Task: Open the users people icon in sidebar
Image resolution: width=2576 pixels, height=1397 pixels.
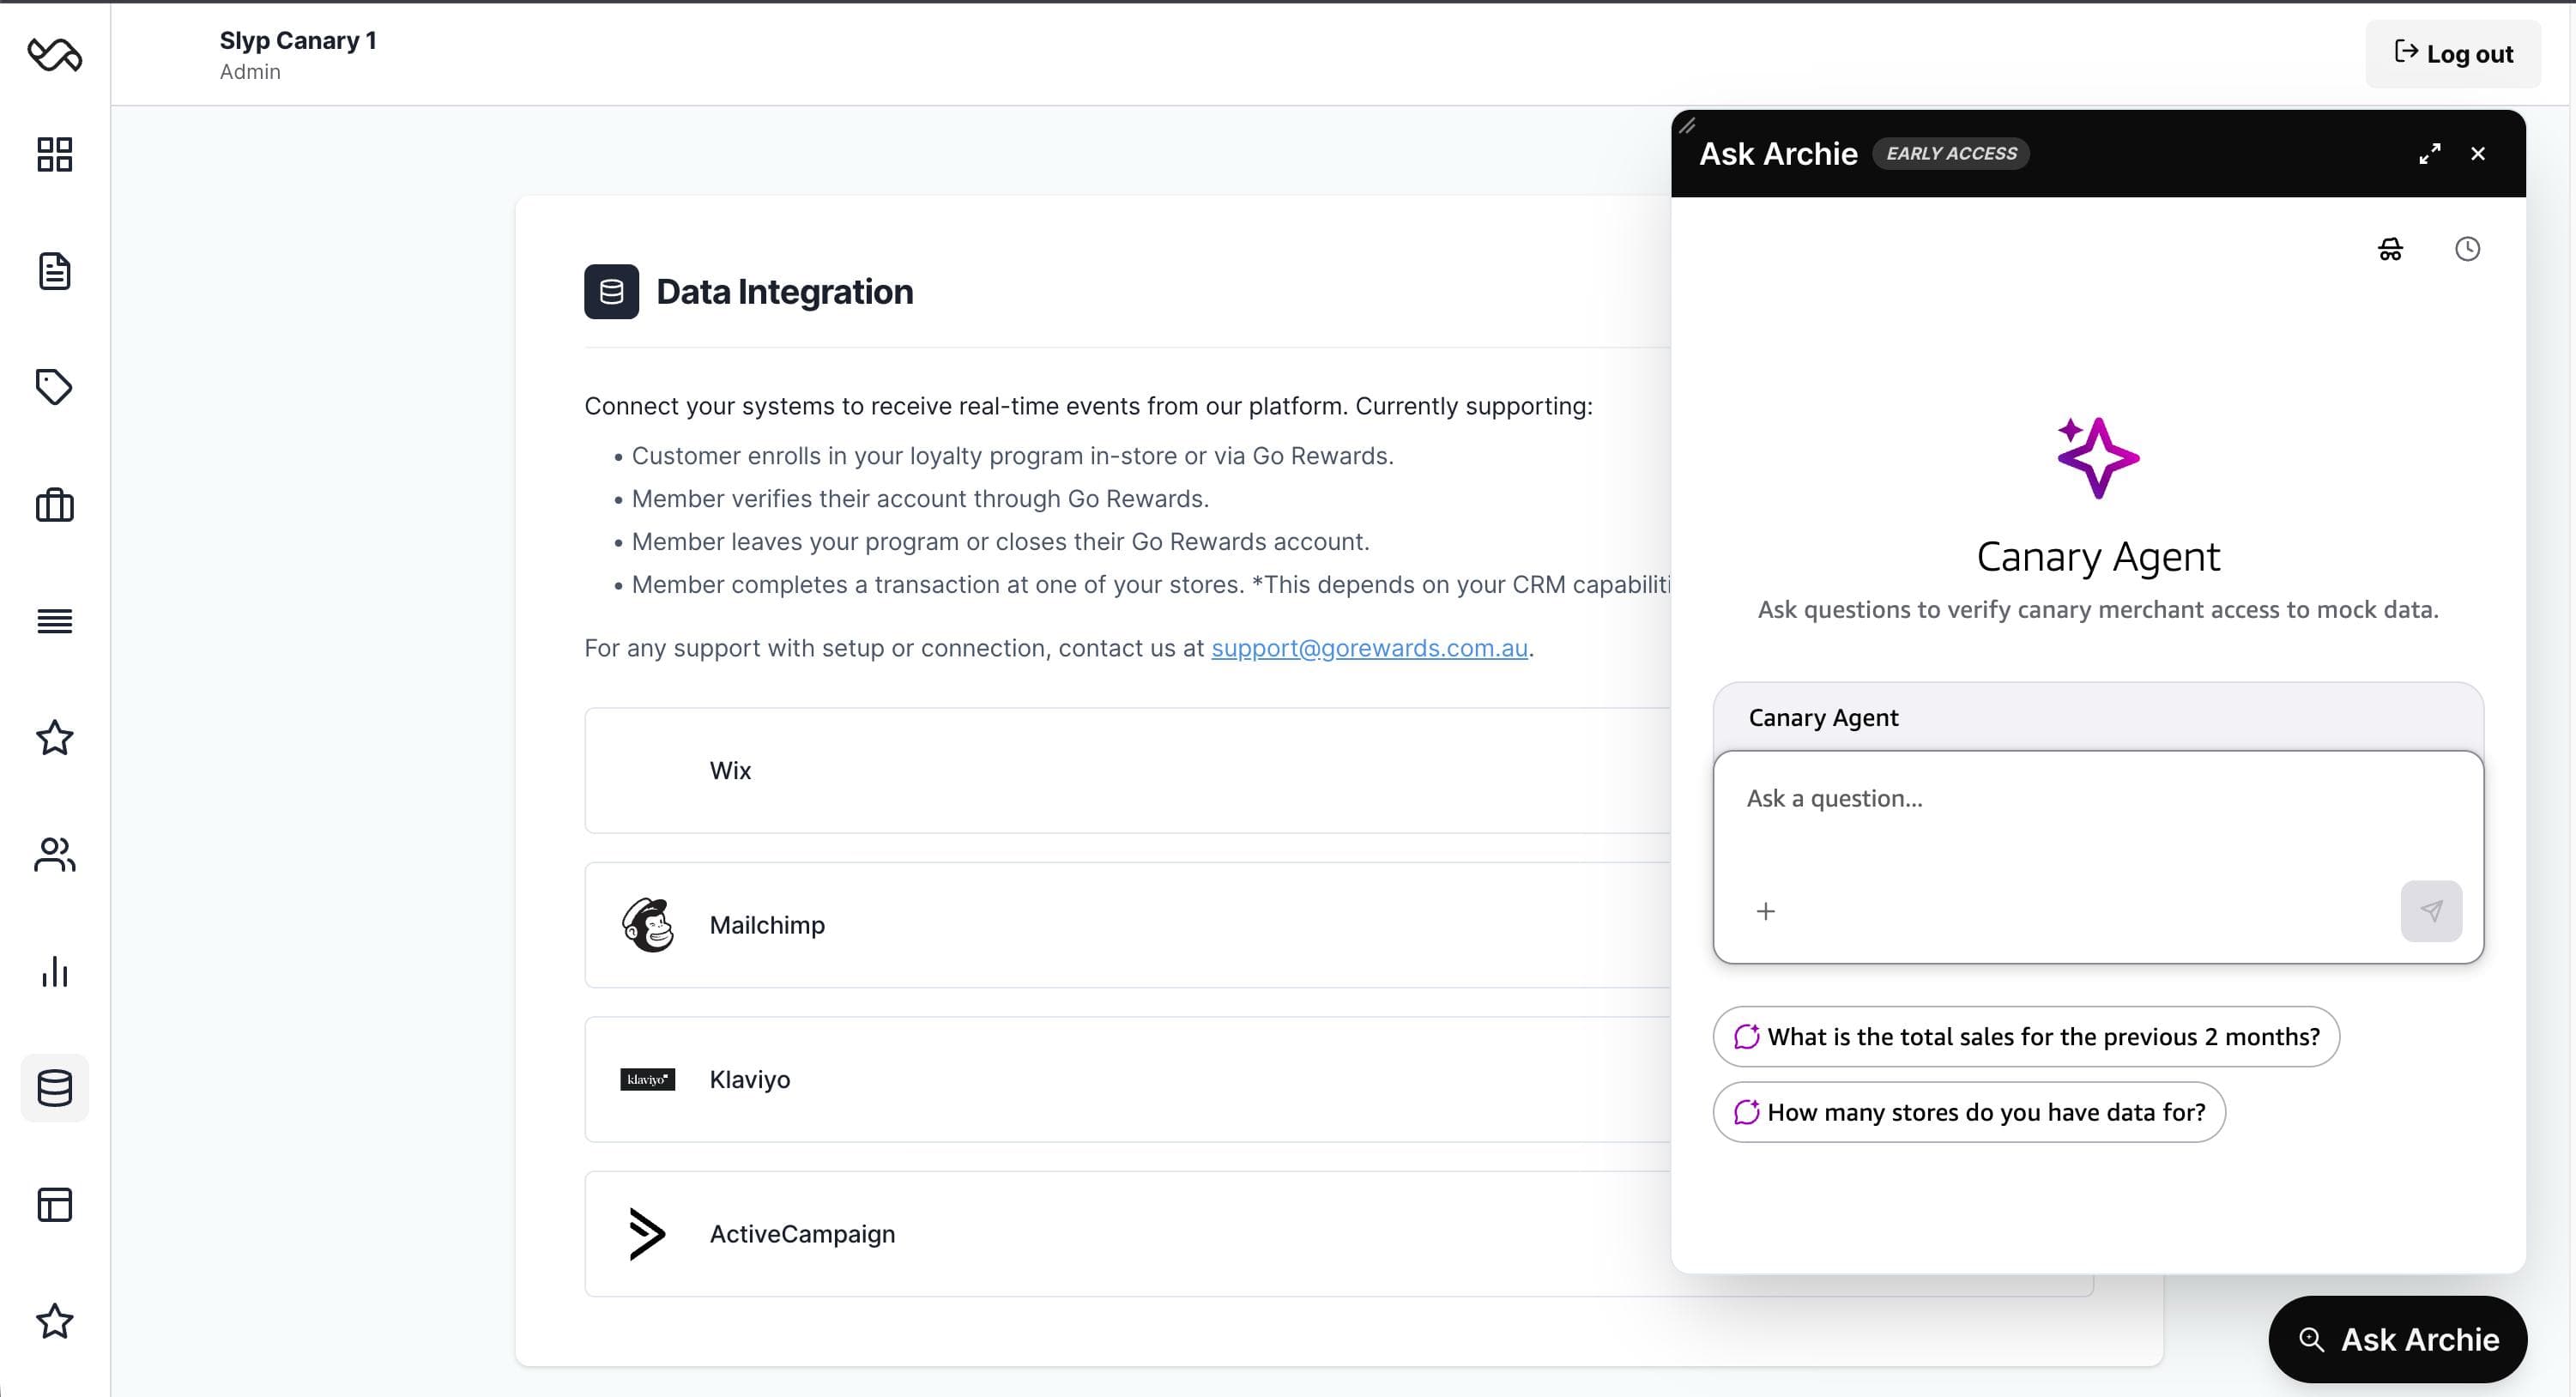Action: pyautogui.click(x=54, y=854)
